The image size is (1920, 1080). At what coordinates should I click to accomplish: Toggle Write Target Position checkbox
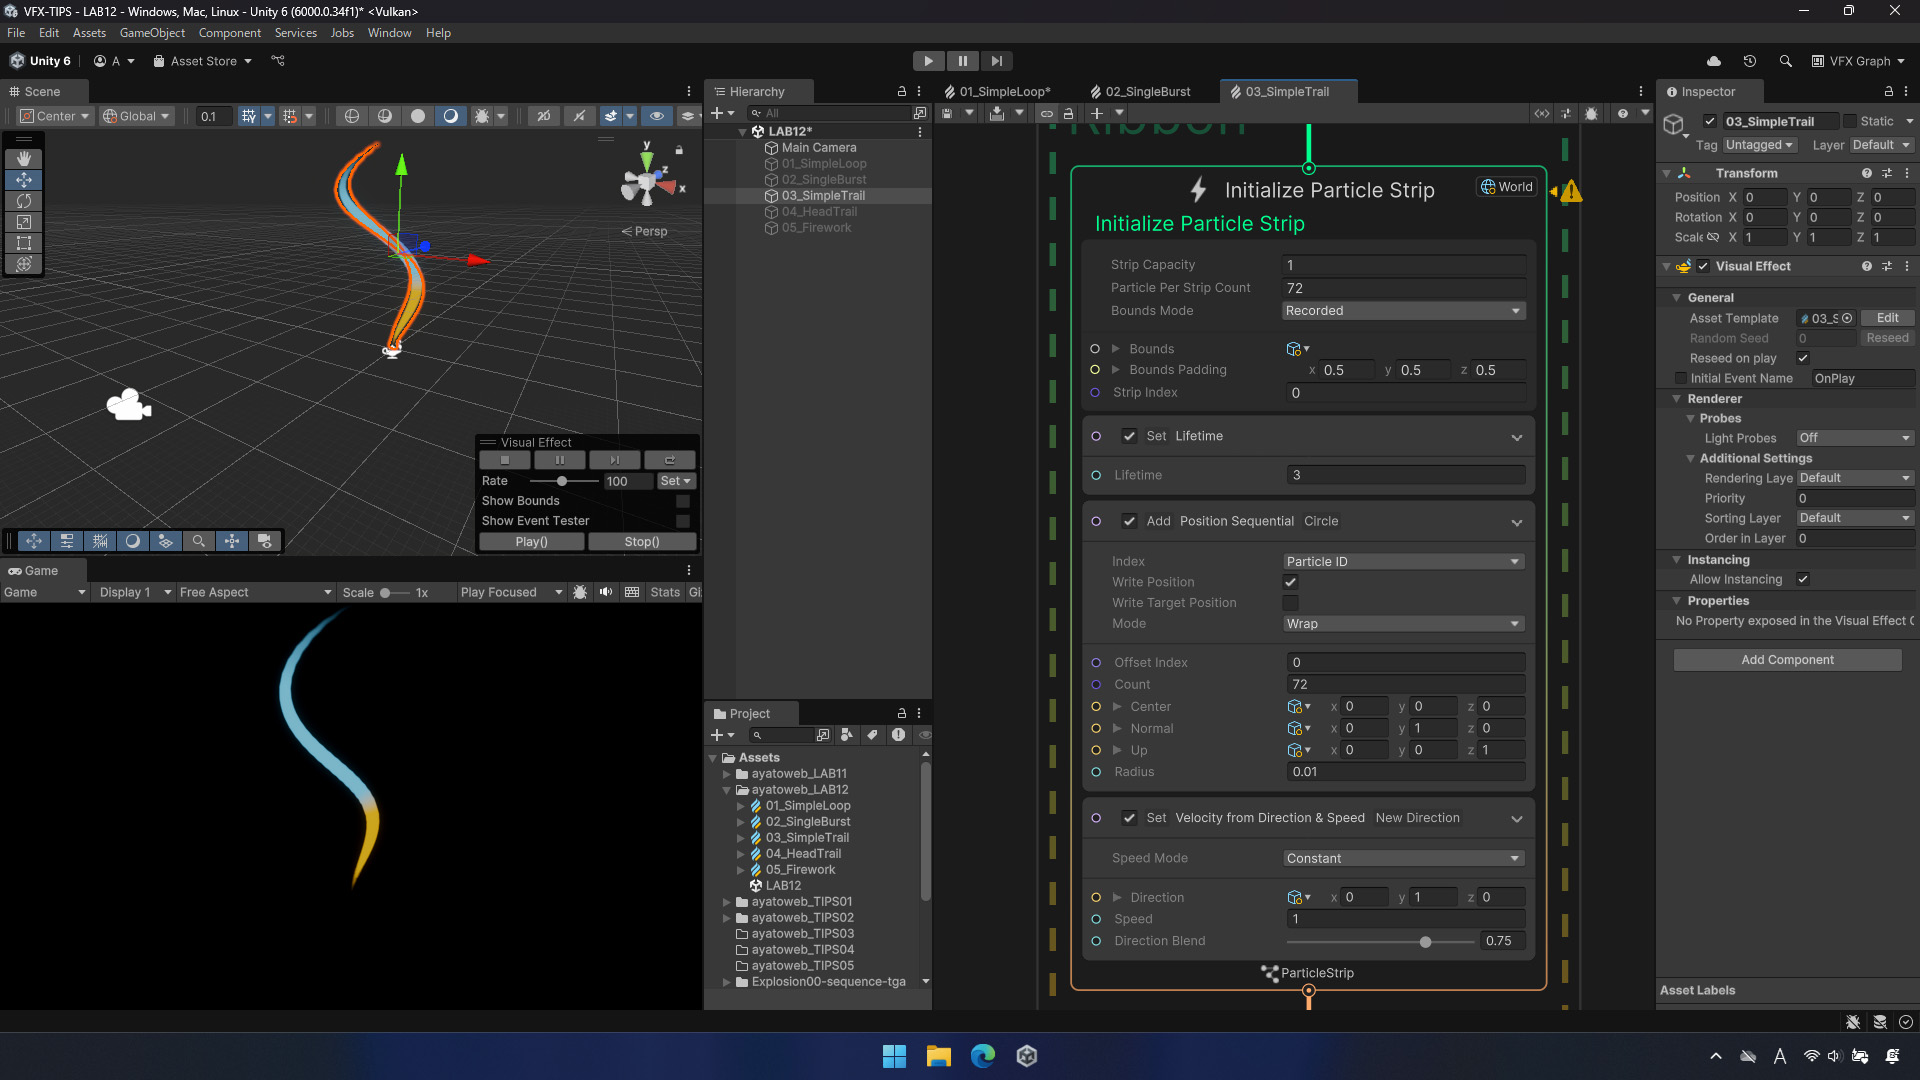[x=1290, y=603]
